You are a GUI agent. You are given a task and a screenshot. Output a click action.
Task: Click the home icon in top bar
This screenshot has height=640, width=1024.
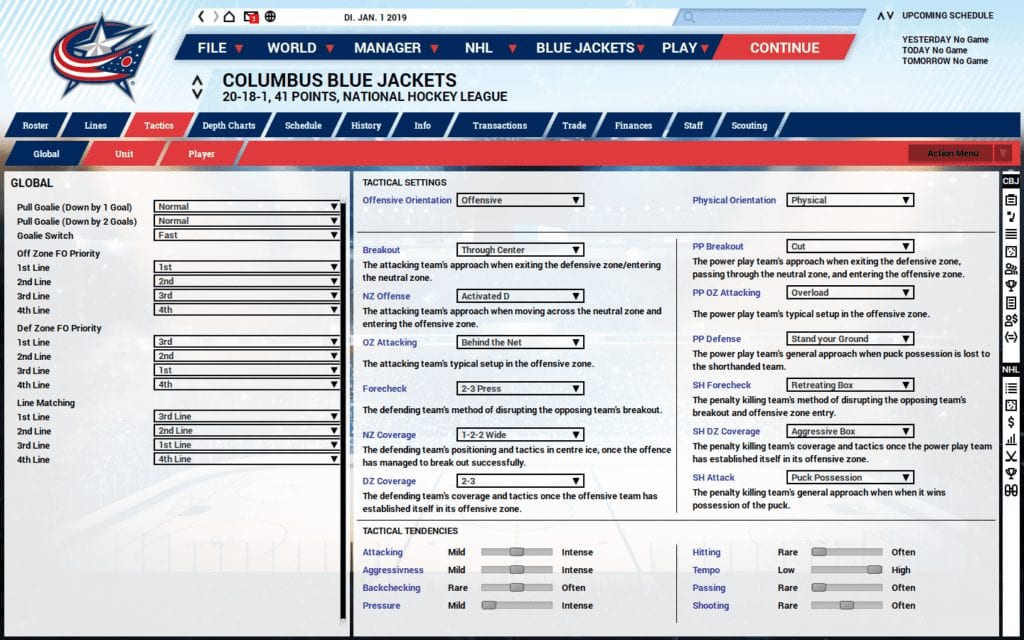[230, 17]
